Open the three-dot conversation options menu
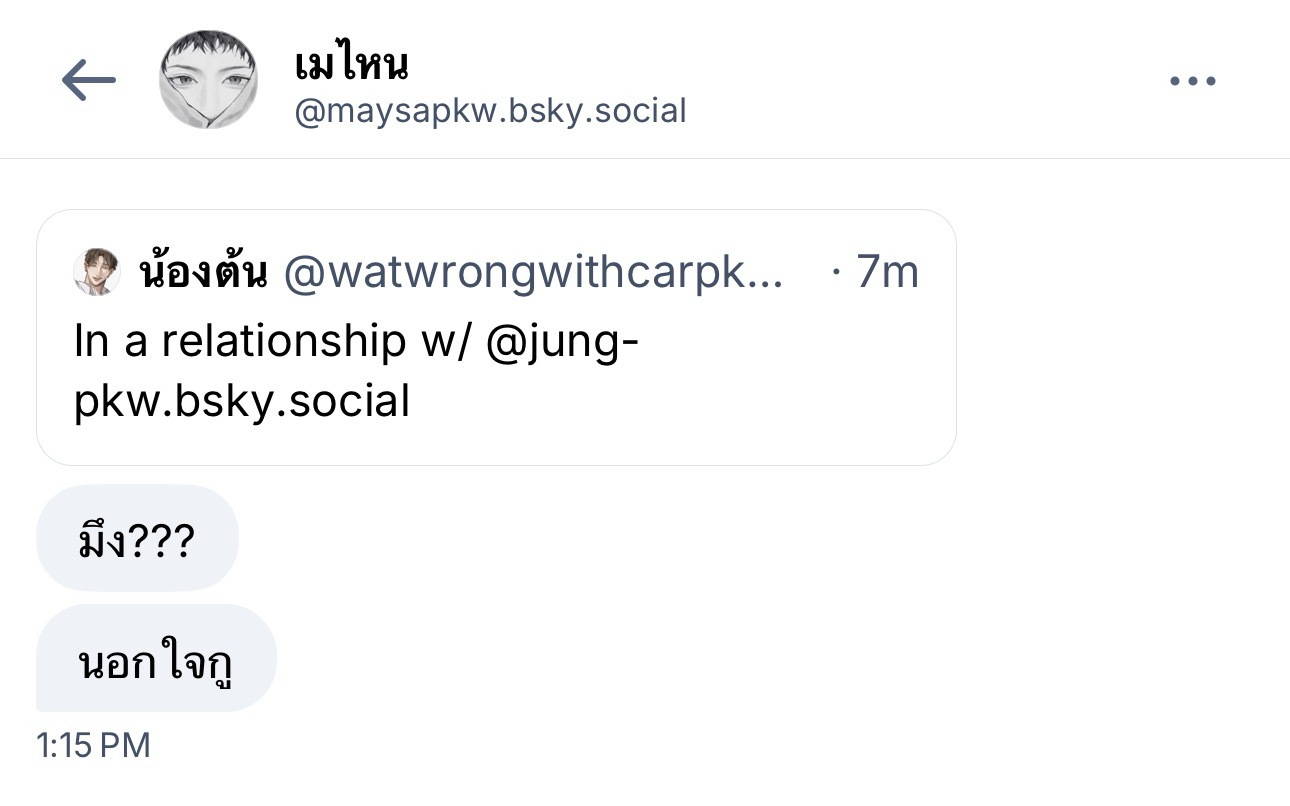1290x806 pixels. tap(1192, 81)
